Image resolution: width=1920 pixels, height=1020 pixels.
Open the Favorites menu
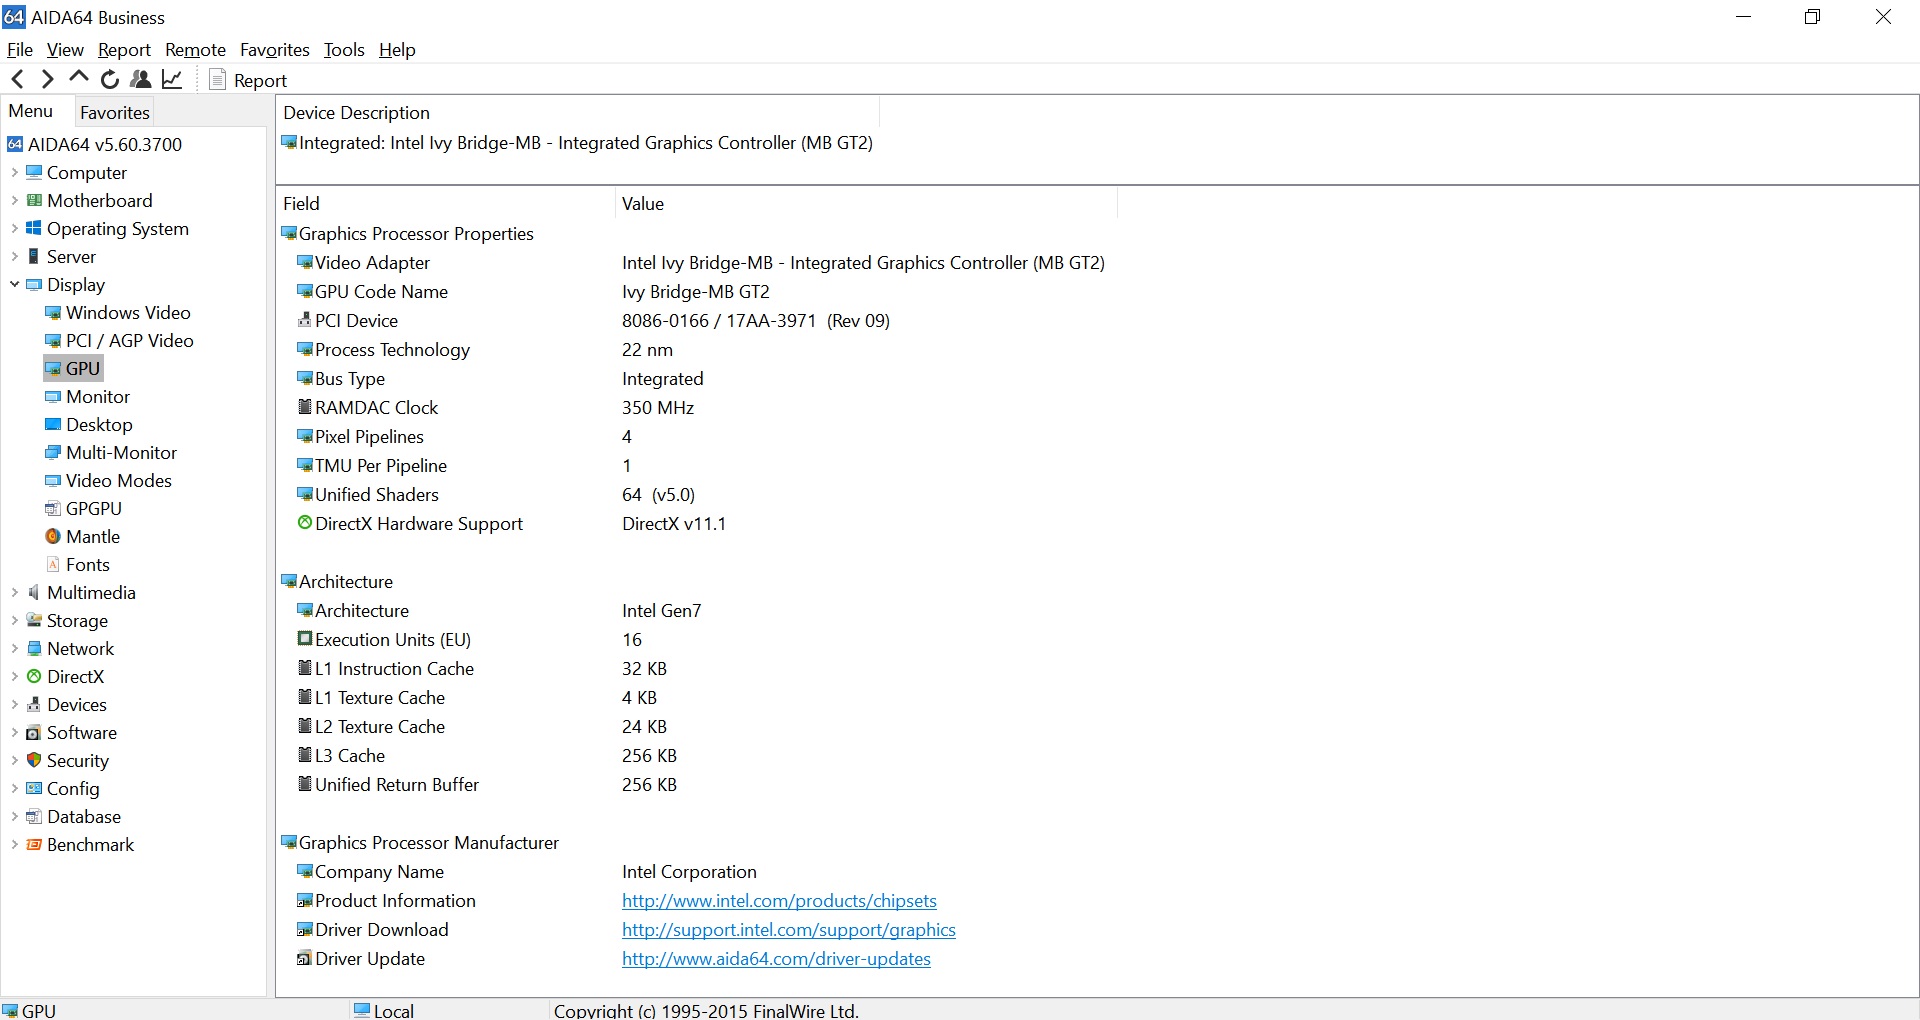(275, 50)
